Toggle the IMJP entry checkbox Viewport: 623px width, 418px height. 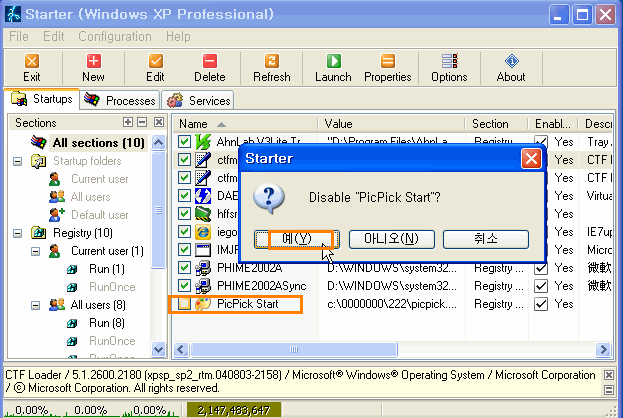(x=184, y=250)
